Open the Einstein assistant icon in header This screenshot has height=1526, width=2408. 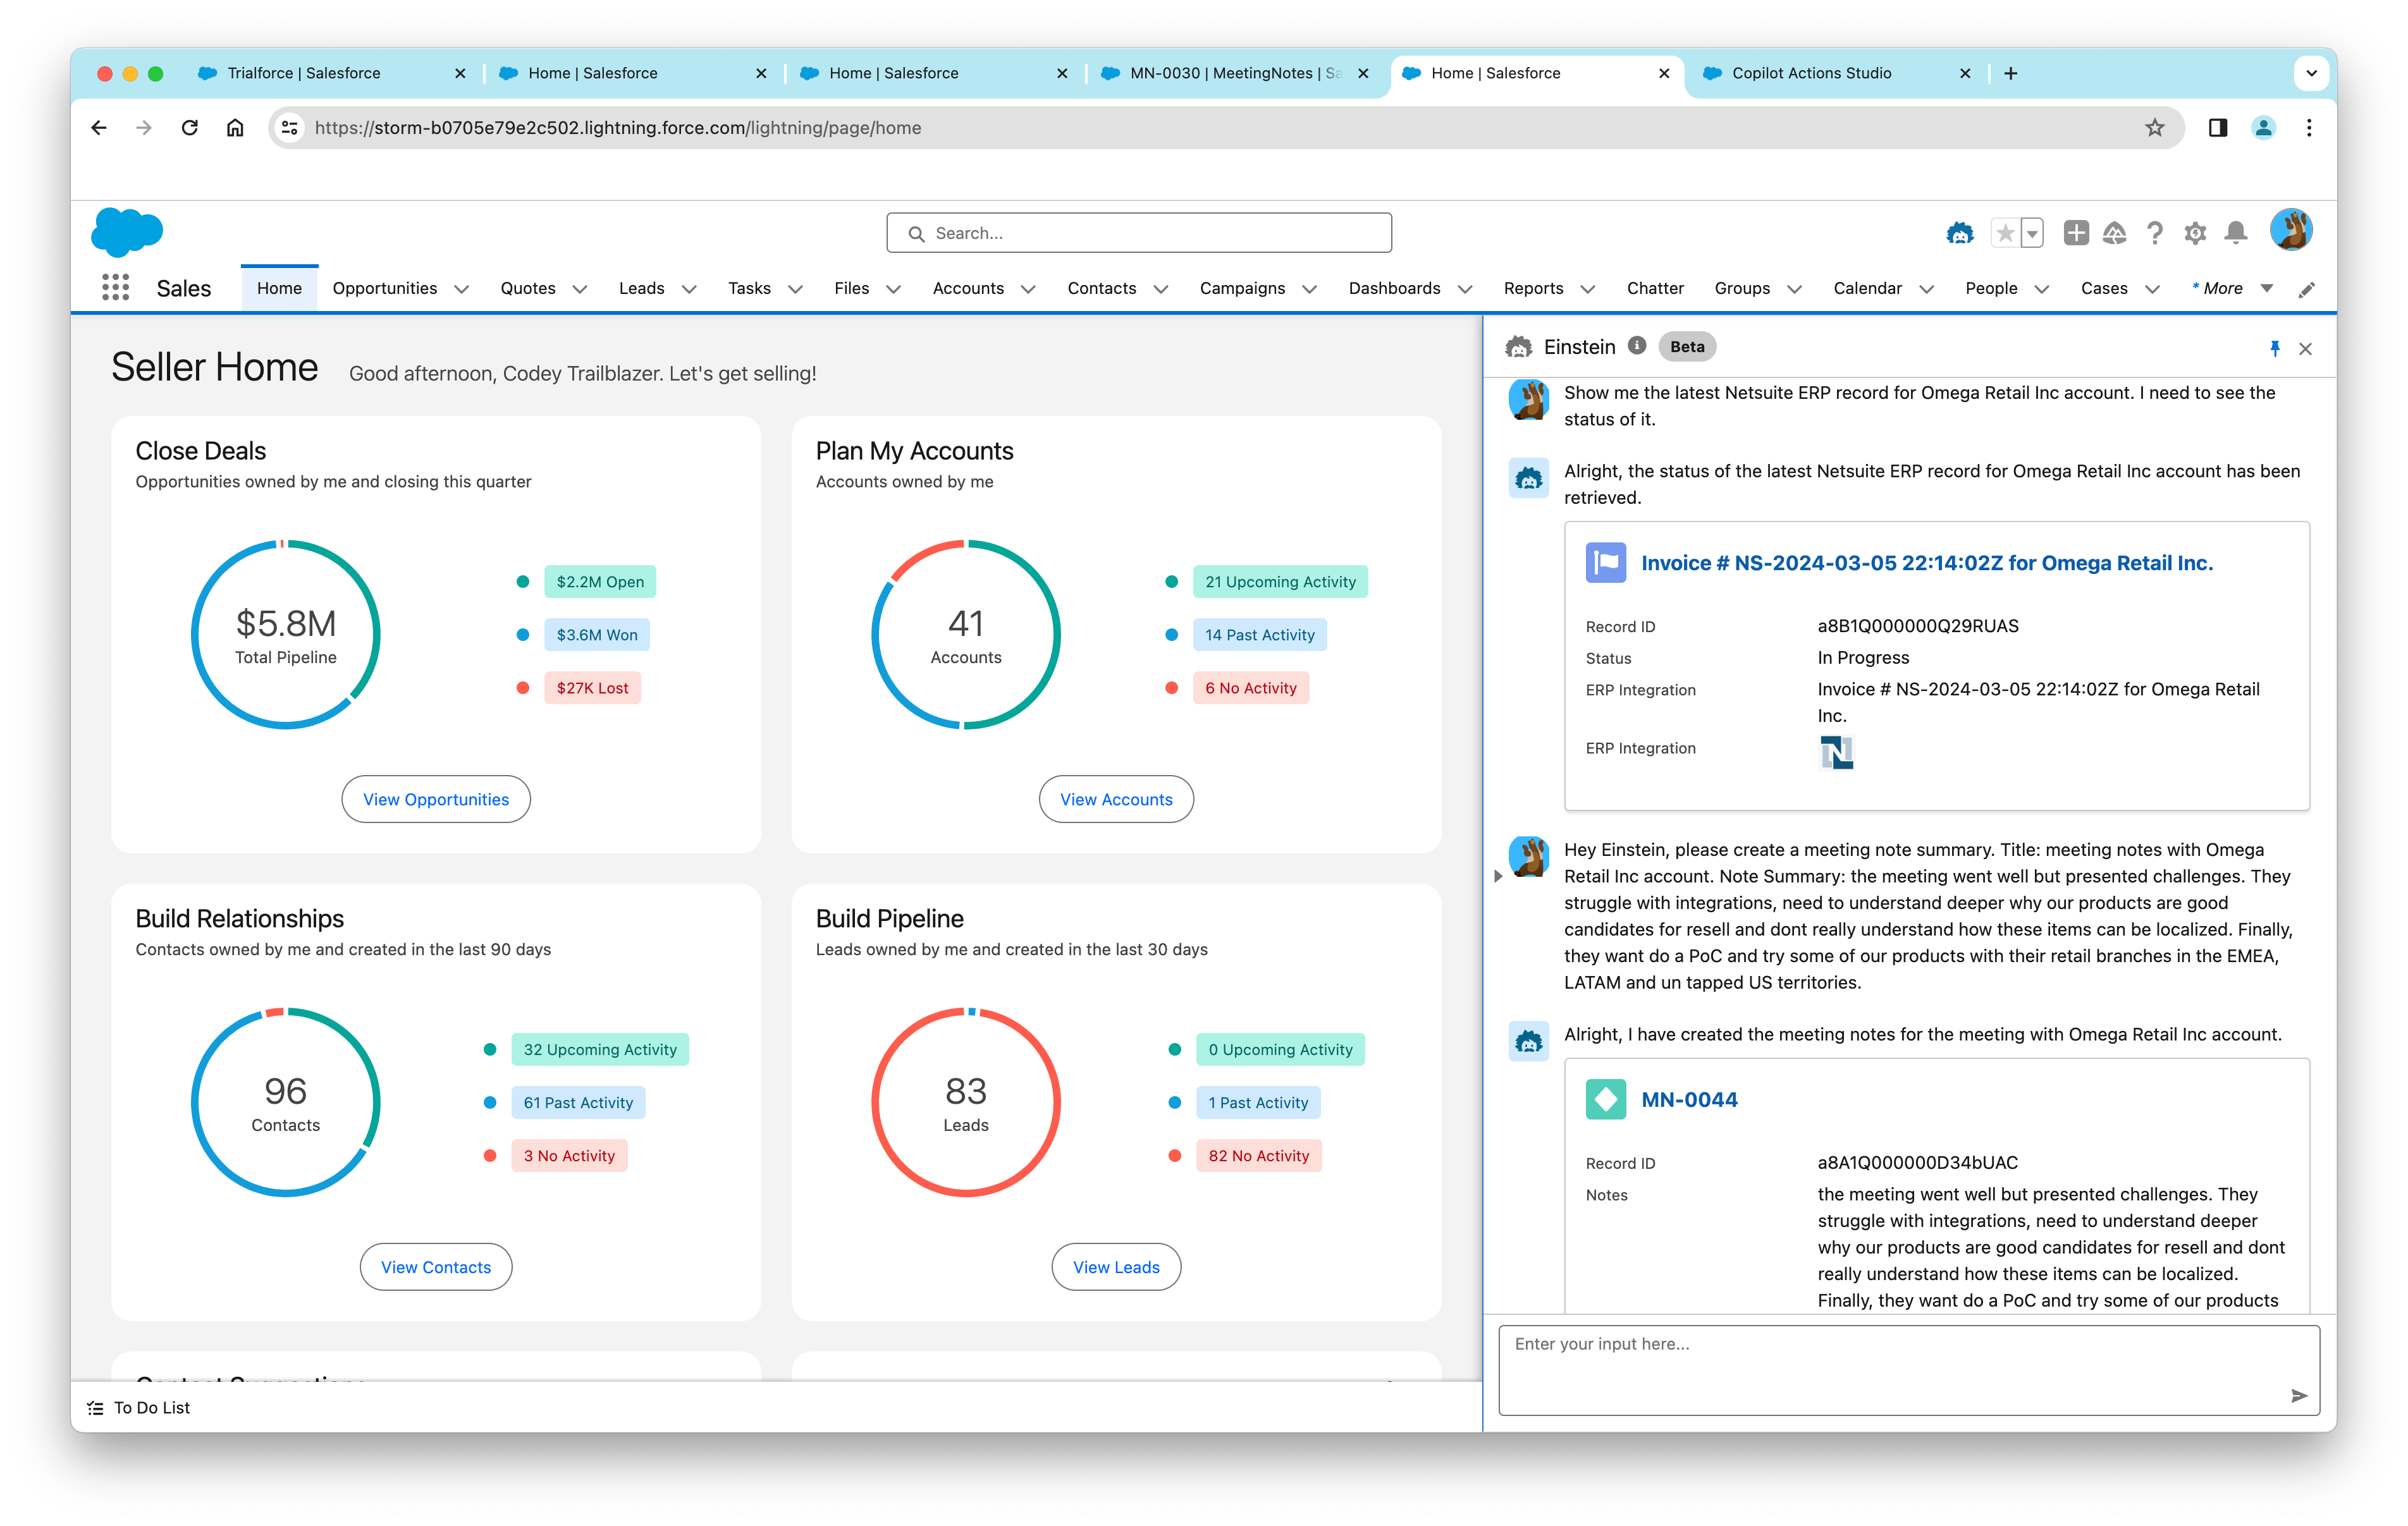point(1959,233)
